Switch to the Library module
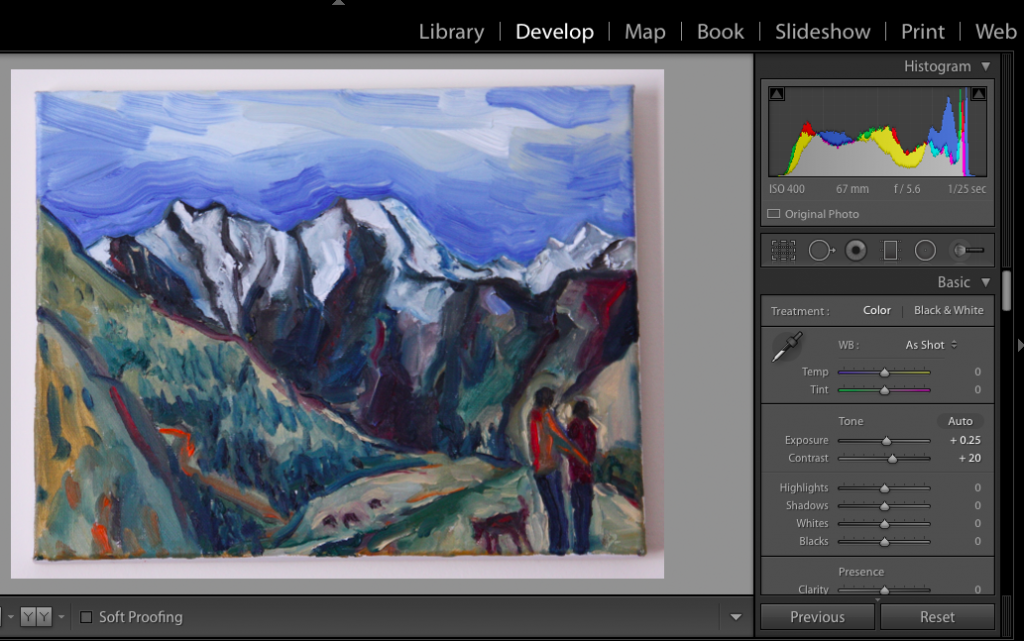 (451, 31)
